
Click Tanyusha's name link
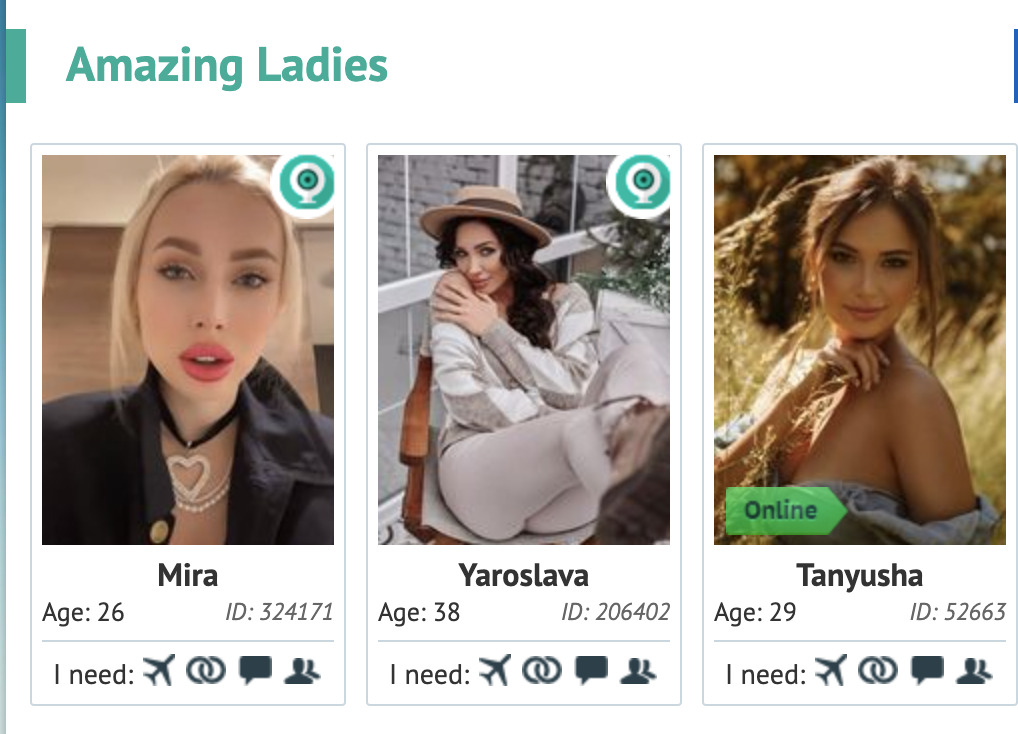coord(860,575)
